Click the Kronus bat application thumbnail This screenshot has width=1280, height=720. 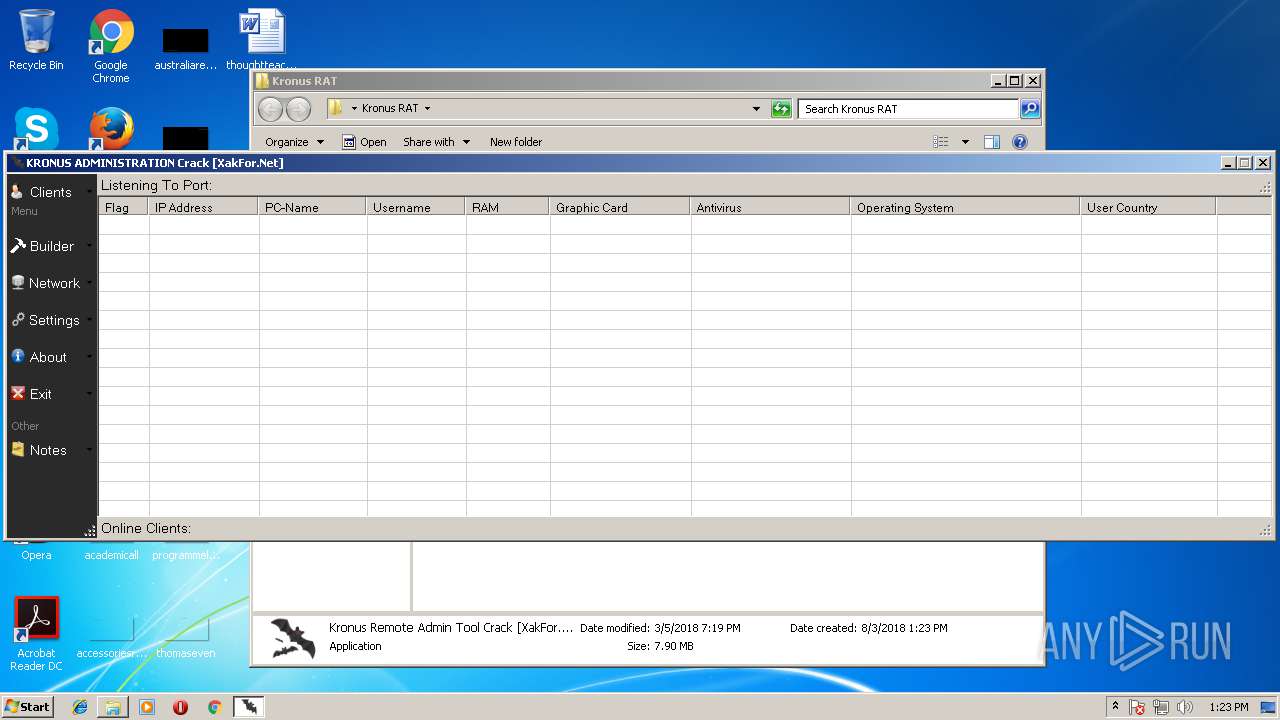tap(292, 638)
